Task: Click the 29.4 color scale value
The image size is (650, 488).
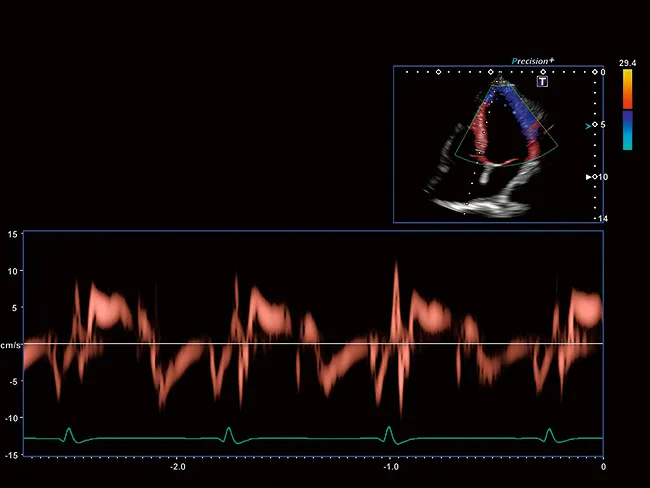Action: click(x=627, y=64)
